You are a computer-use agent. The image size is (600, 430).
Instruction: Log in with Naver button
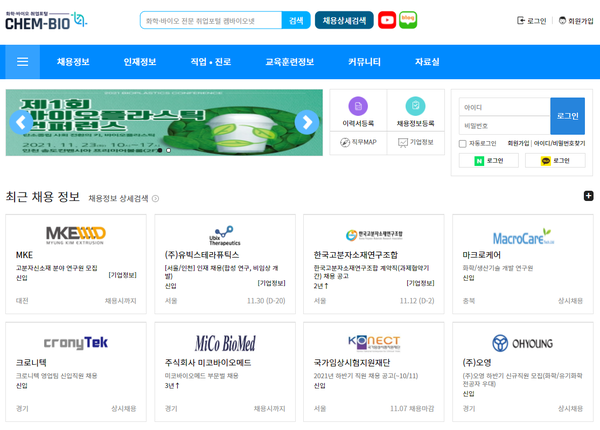489,160
